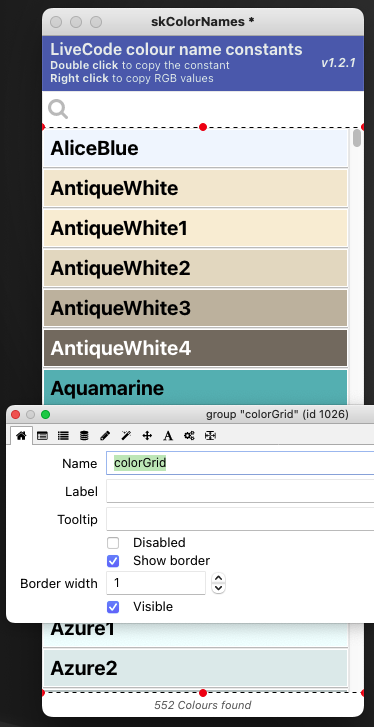374x727 pixels.
Task: Open the gears advanced tab
Action: [189, 436]
